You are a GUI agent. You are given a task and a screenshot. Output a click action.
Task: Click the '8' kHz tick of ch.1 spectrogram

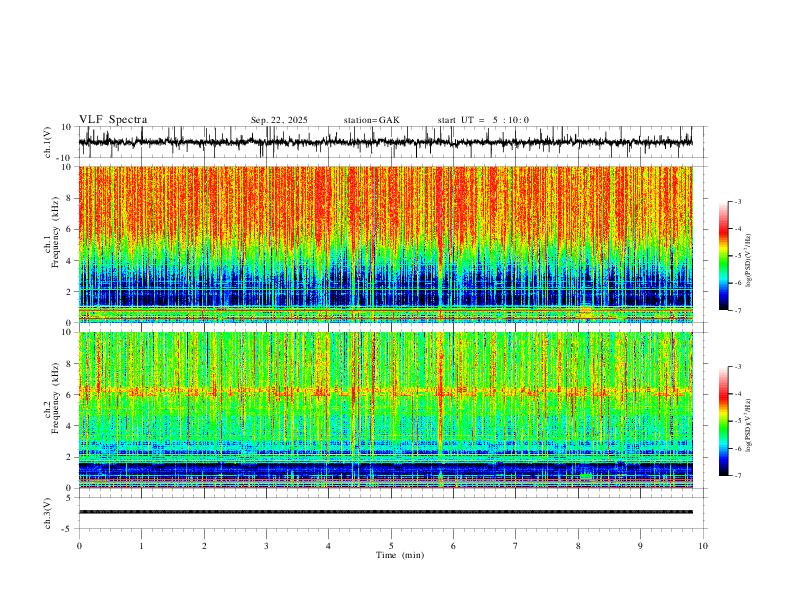click(69, 198)
